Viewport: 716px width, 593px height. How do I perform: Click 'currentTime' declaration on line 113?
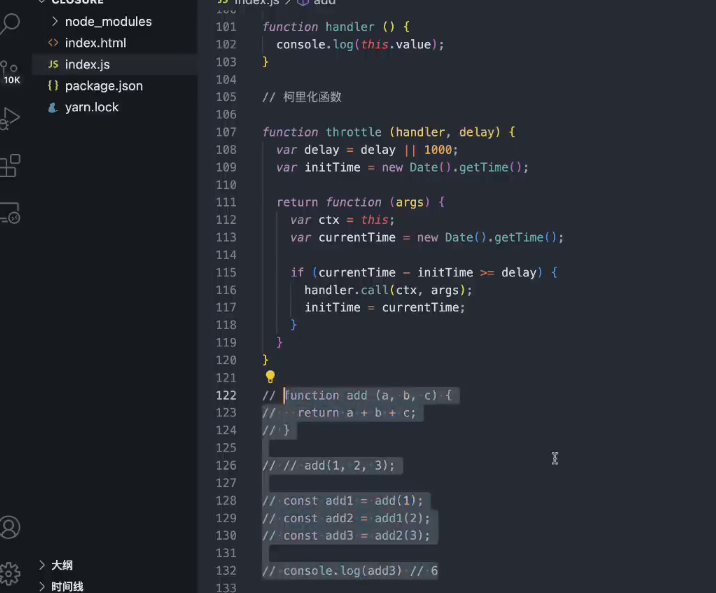[357, 238]
